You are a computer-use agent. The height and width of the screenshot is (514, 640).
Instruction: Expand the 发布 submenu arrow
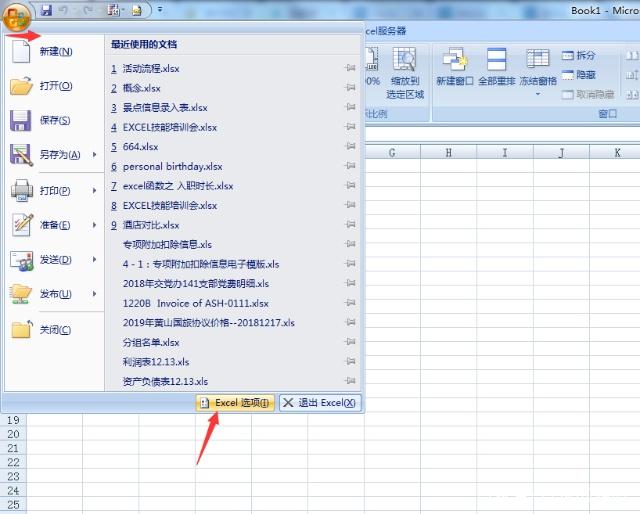click(95, 294)
